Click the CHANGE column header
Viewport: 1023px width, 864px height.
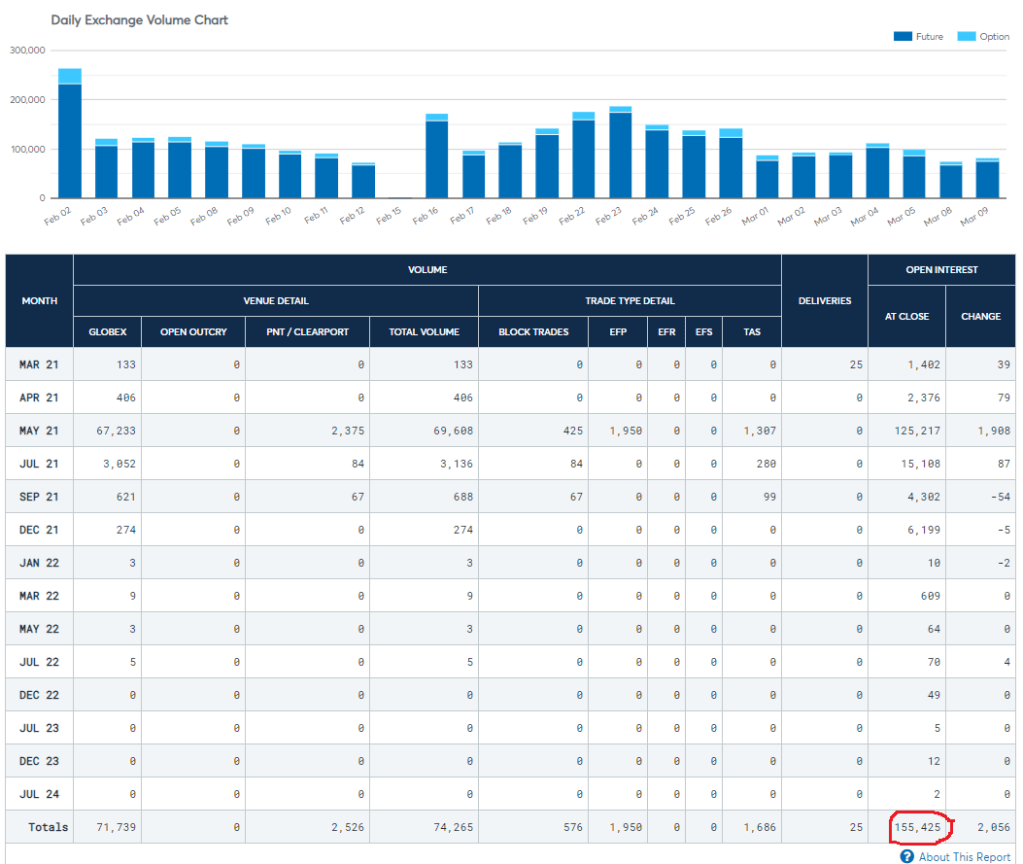(x=980, y=316)
